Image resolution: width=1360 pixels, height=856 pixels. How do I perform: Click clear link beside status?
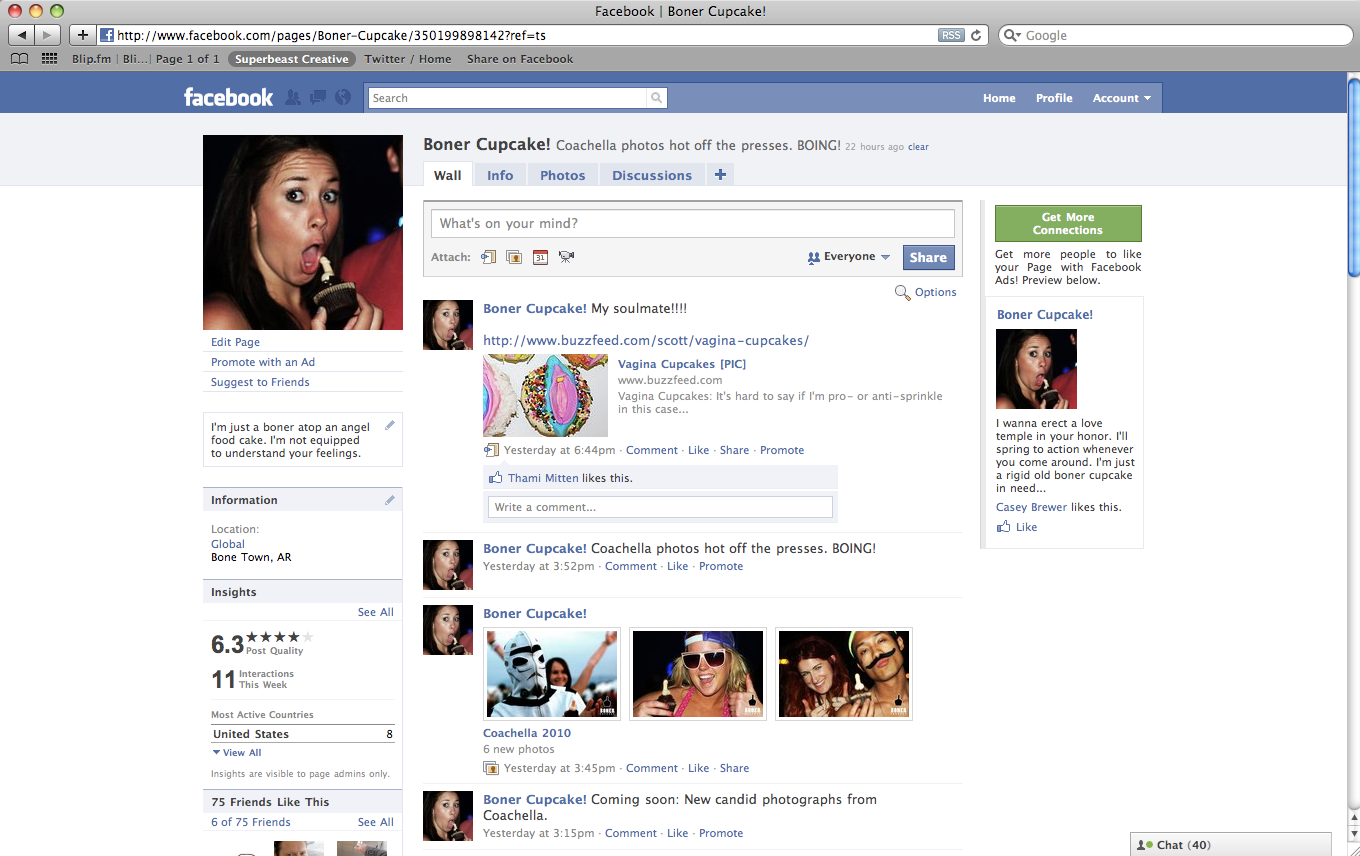click(918, 147)
